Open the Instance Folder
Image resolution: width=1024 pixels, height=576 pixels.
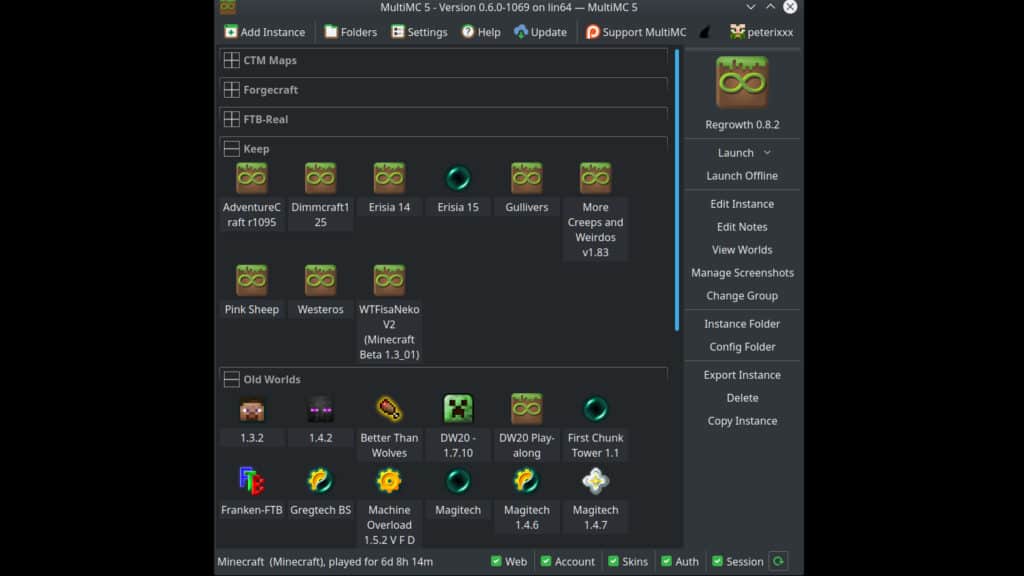[x=742, y=324]
